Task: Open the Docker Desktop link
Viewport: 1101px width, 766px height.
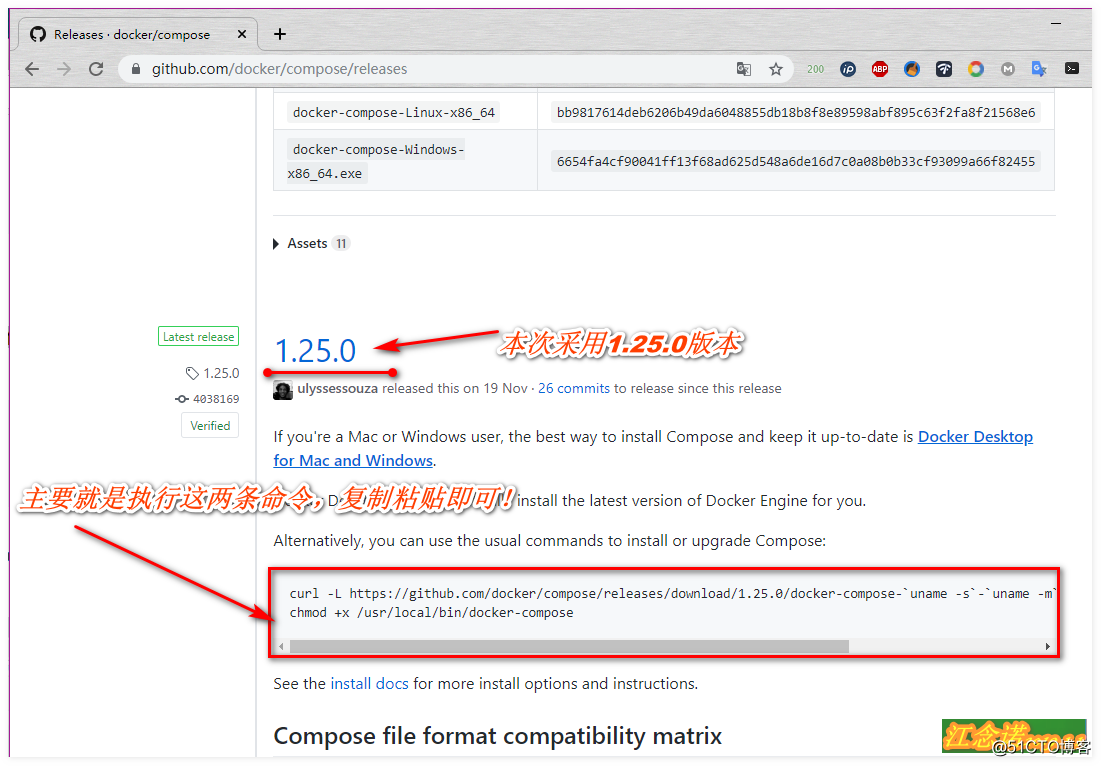Action: [975, 437]
